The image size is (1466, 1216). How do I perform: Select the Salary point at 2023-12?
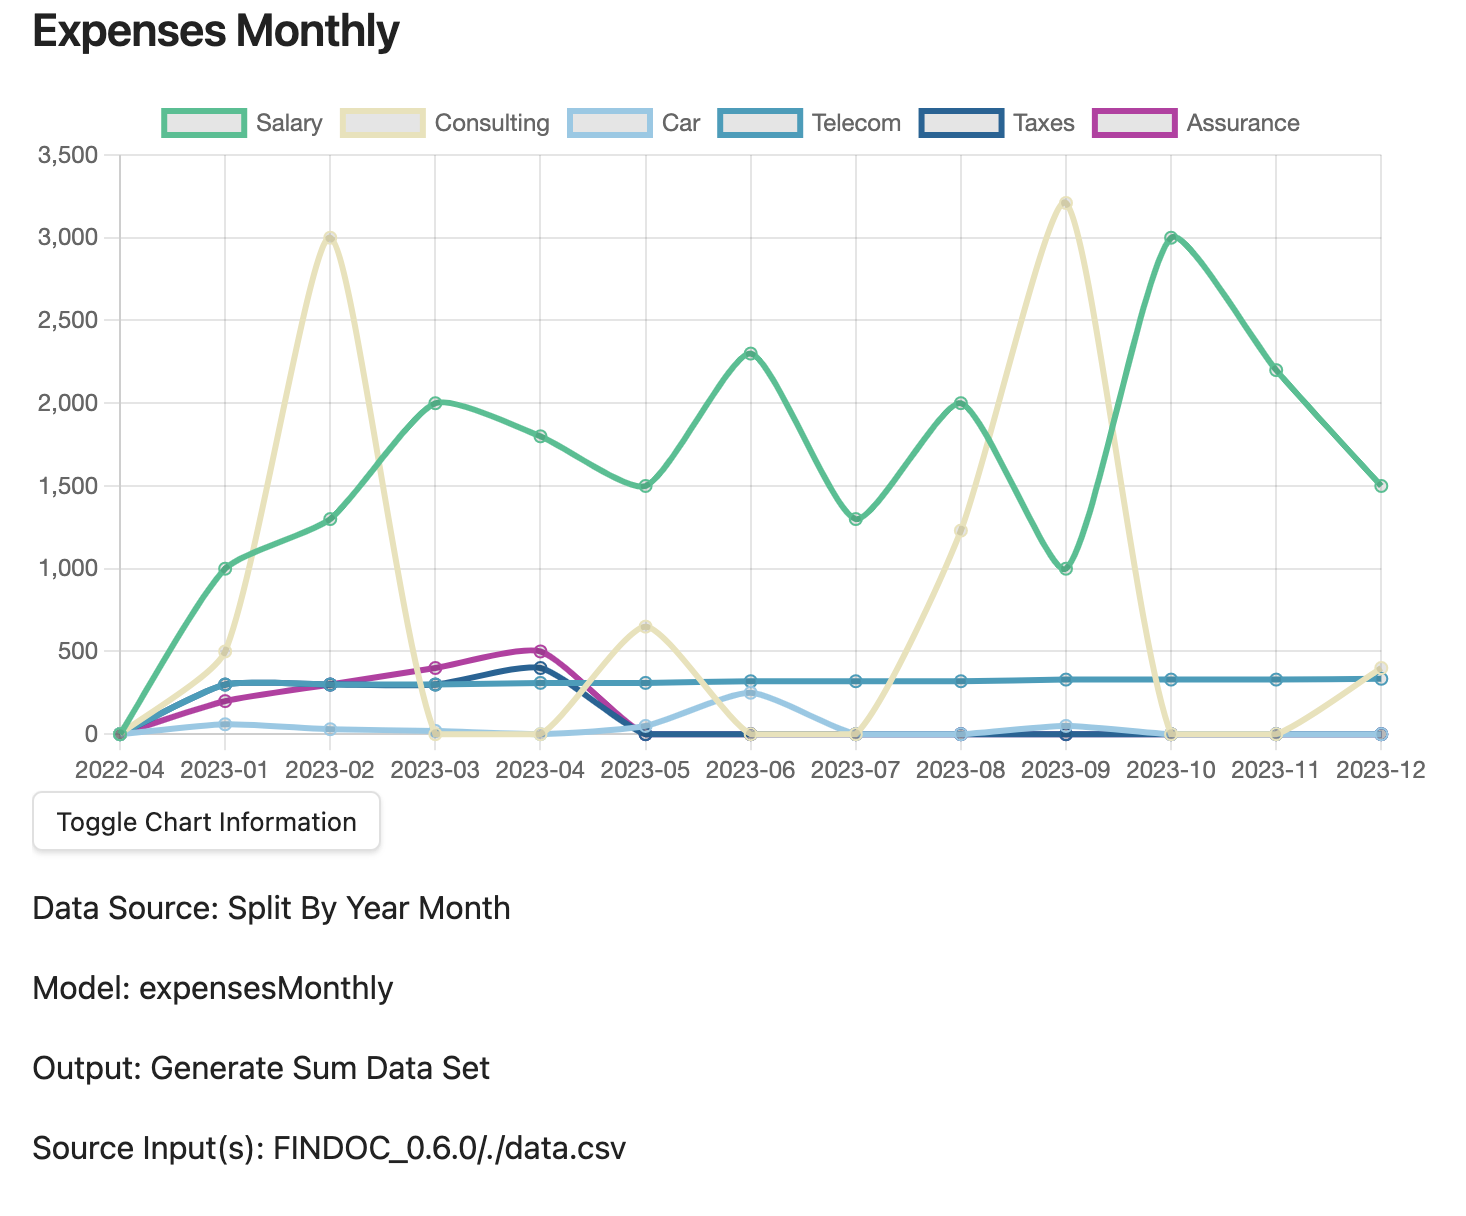1381,486
